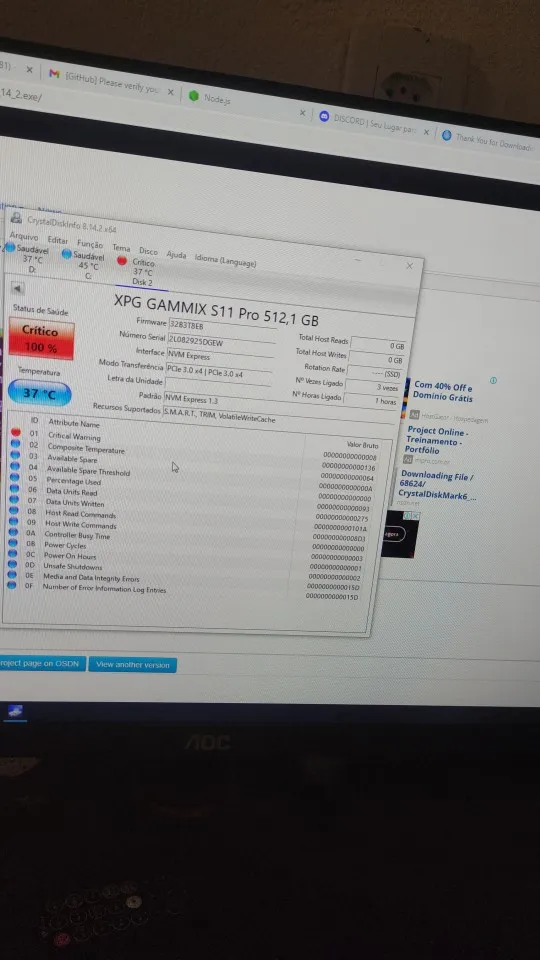This screenshot has width=540, height=960.
Task: Click the Interface field NVM Express
Action: point(219,357)
